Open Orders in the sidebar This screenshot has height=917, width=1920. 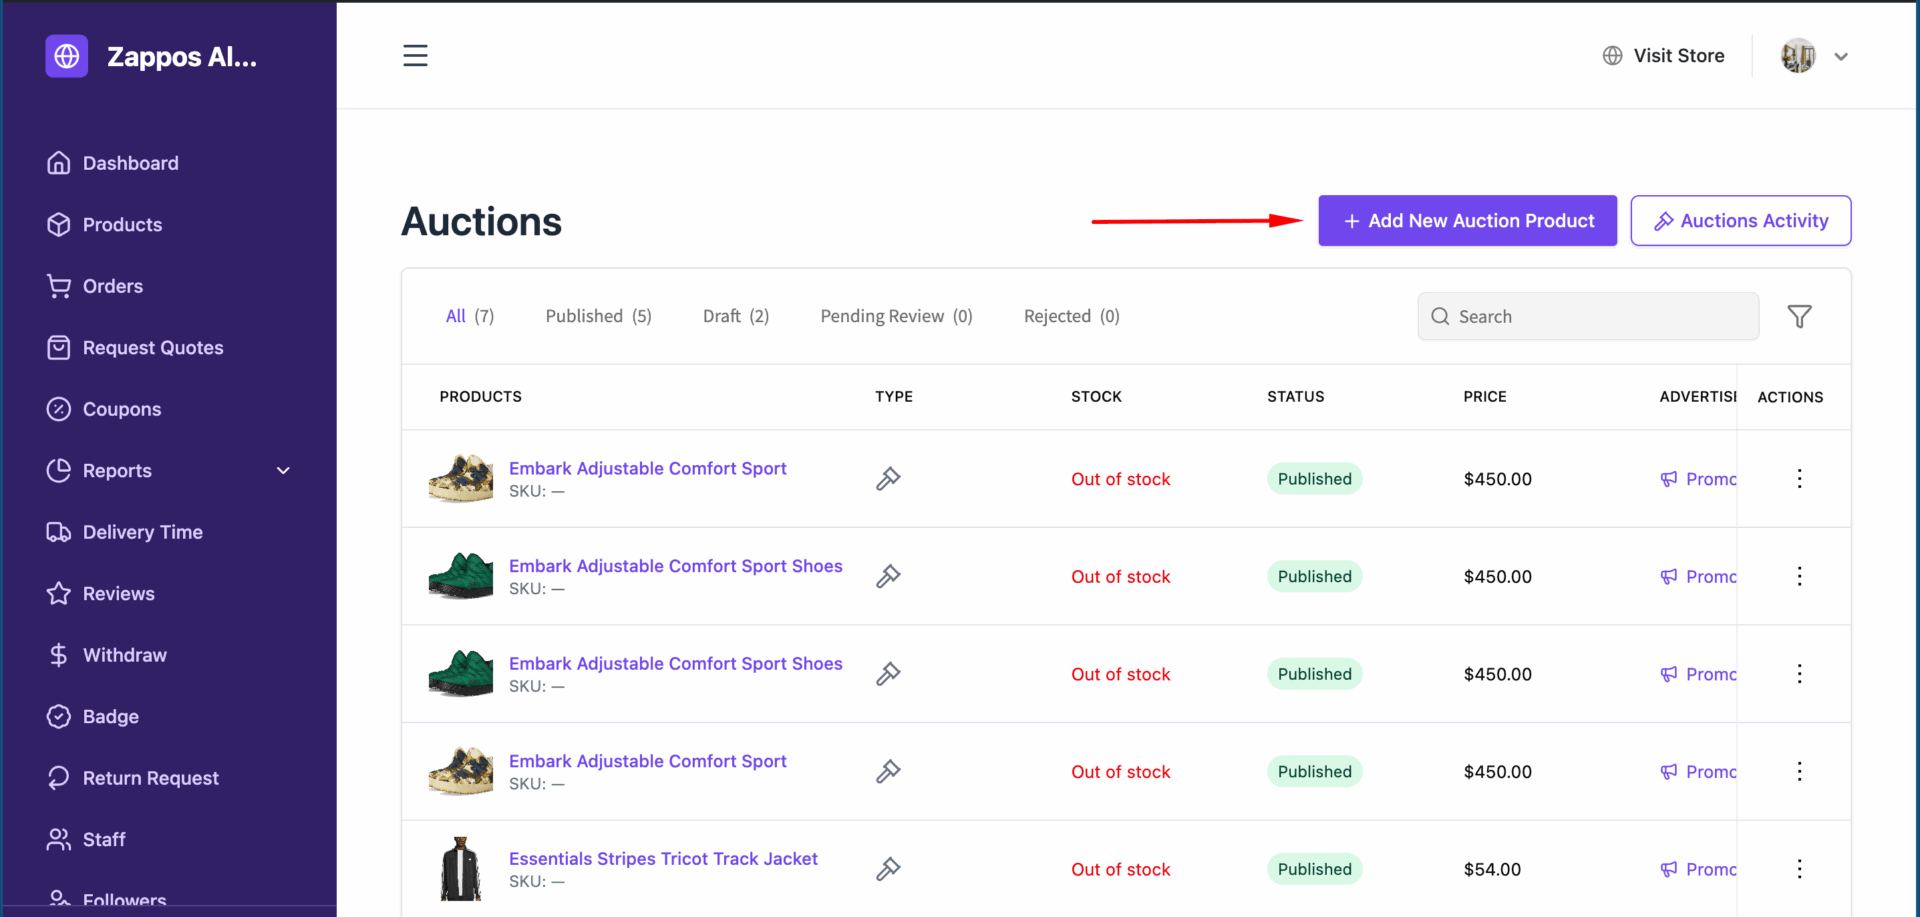coord(94,286)
